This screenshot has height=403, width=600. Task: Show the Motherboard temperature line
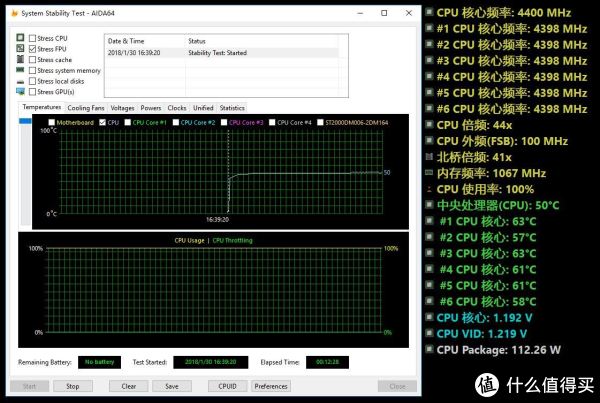[52, 122]
